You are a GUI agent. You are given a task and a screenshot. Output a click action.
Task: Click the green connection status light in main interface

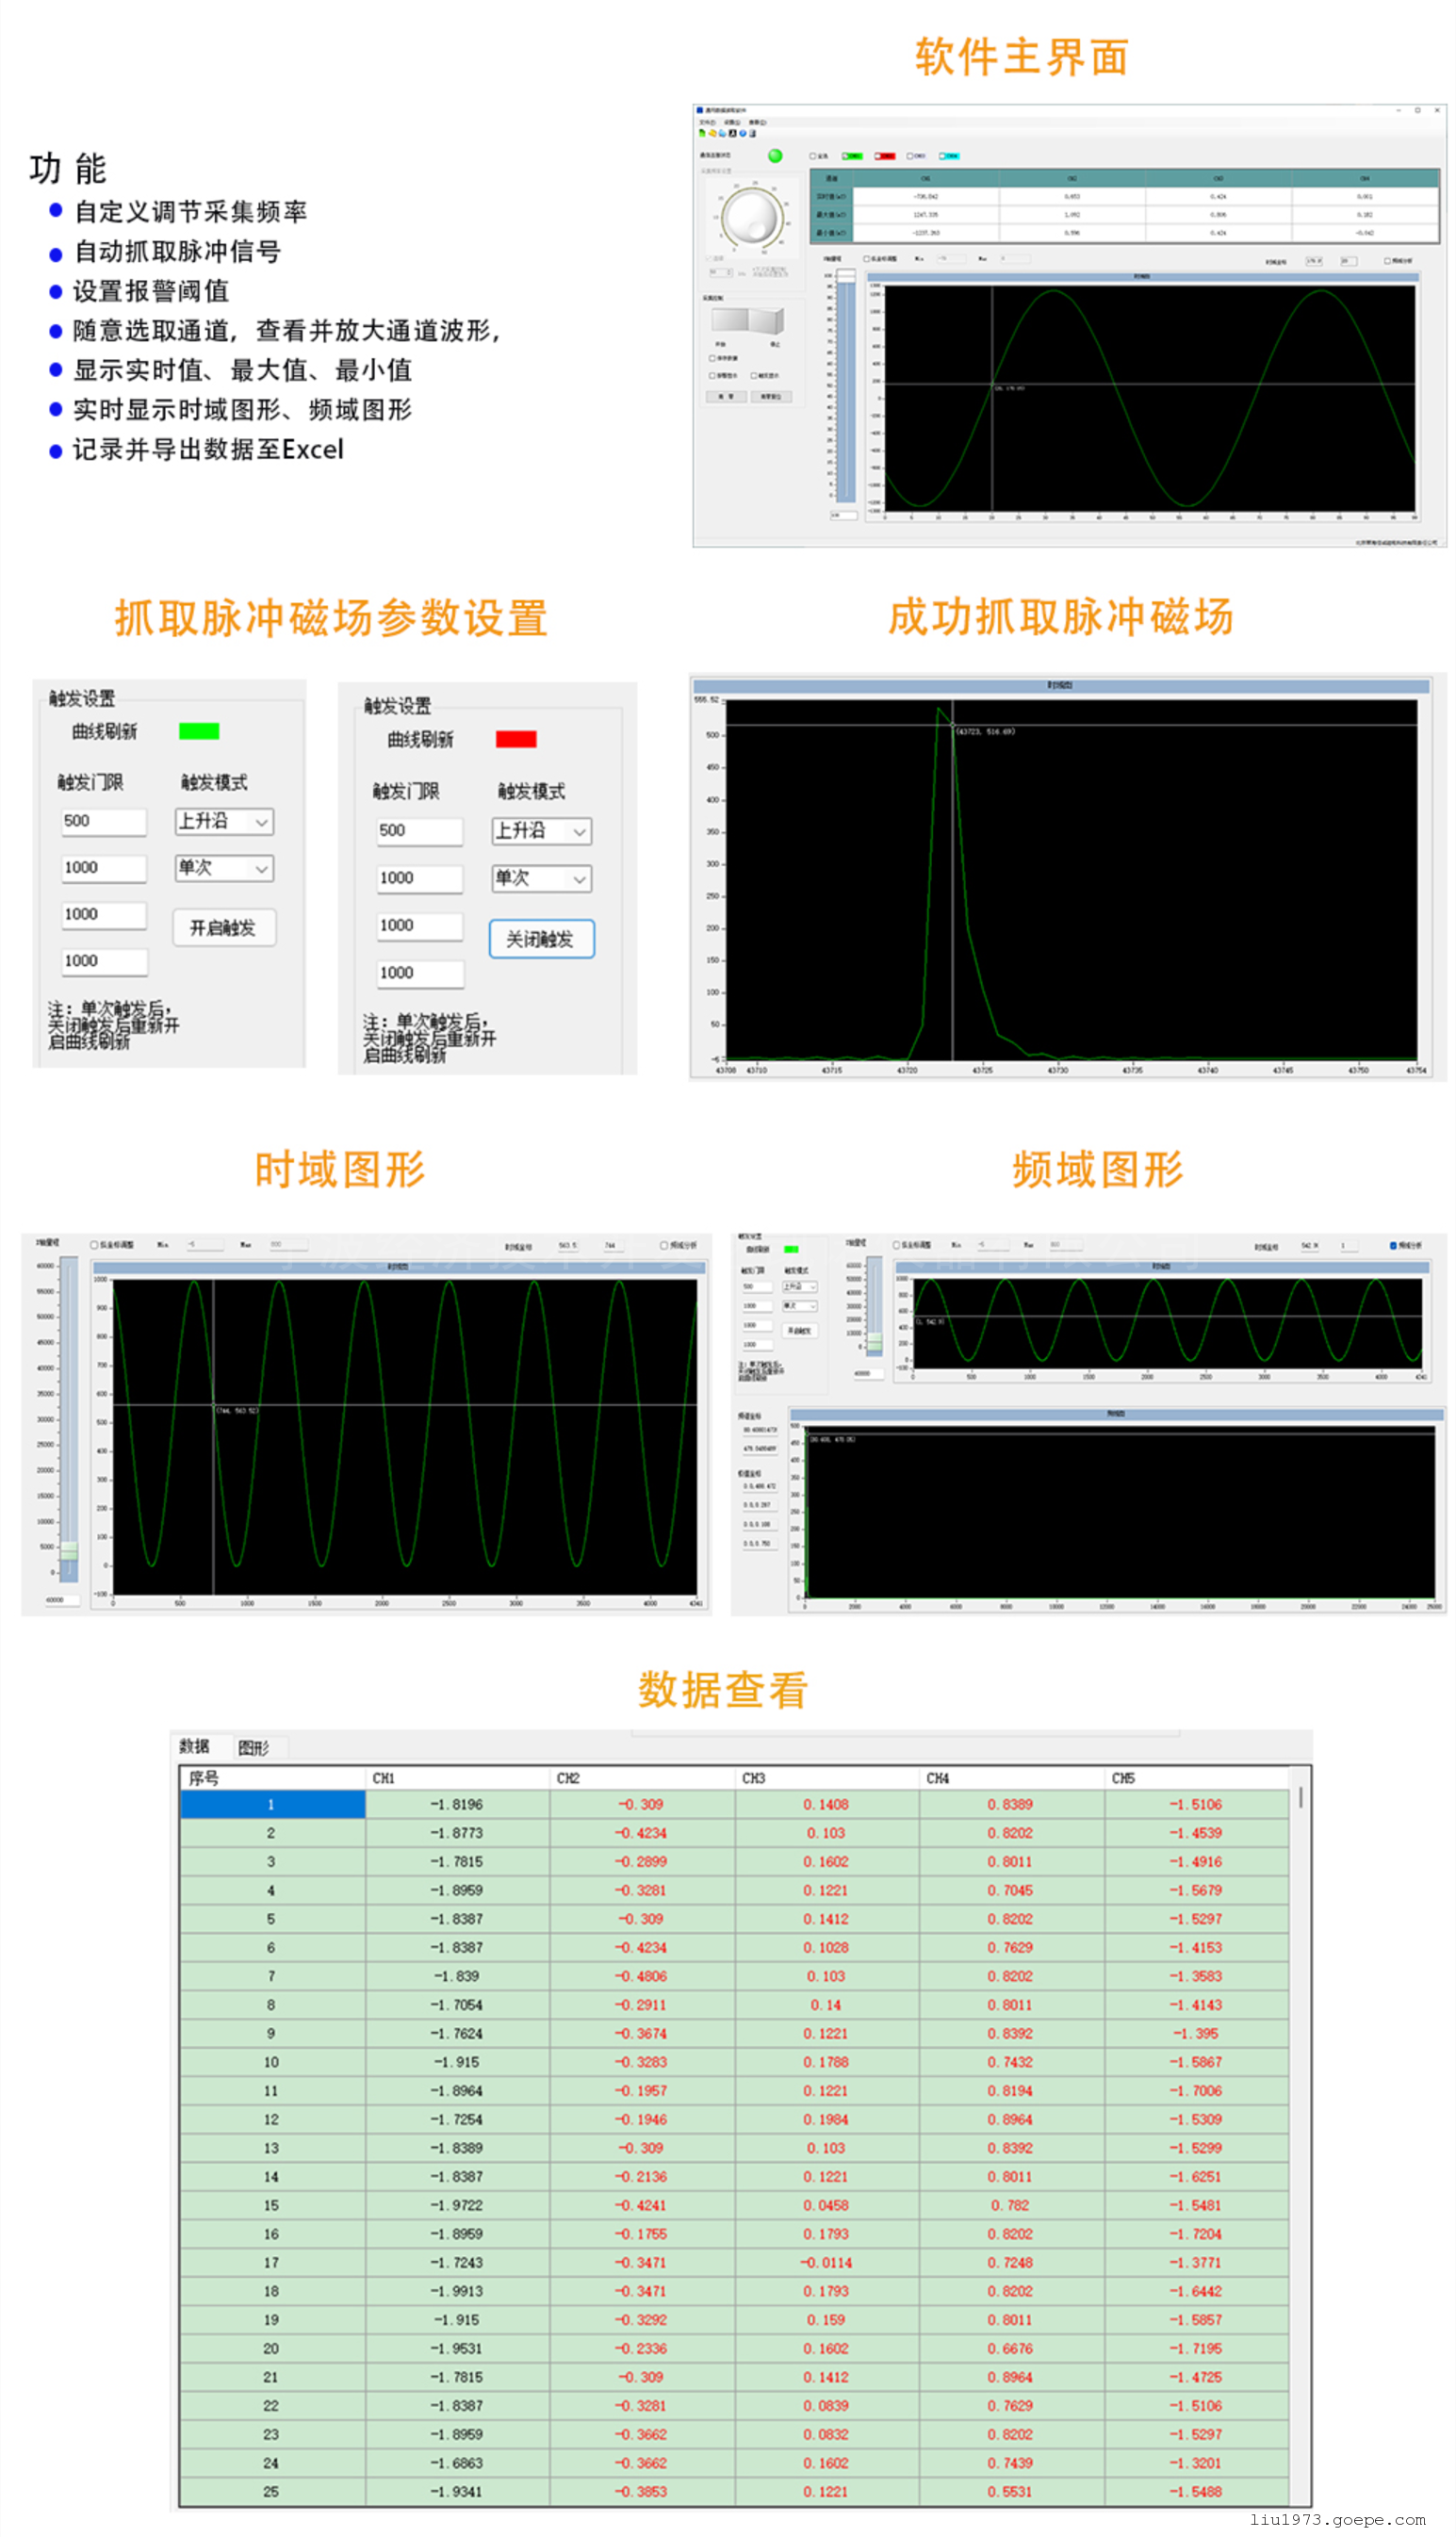click(x=774, y=156)
